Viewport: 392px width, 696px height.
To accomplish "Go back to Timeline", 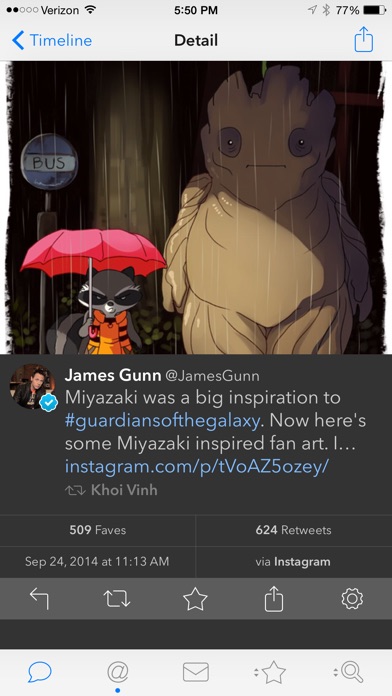I will pos(52,40).
